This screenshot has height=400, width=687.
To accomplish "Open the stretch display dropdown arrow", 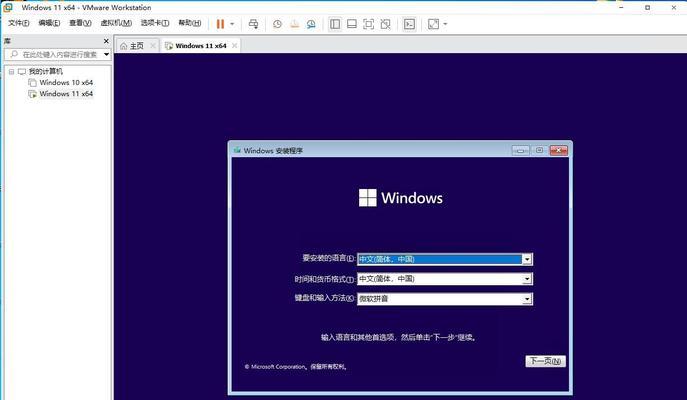I will [445, 24].
